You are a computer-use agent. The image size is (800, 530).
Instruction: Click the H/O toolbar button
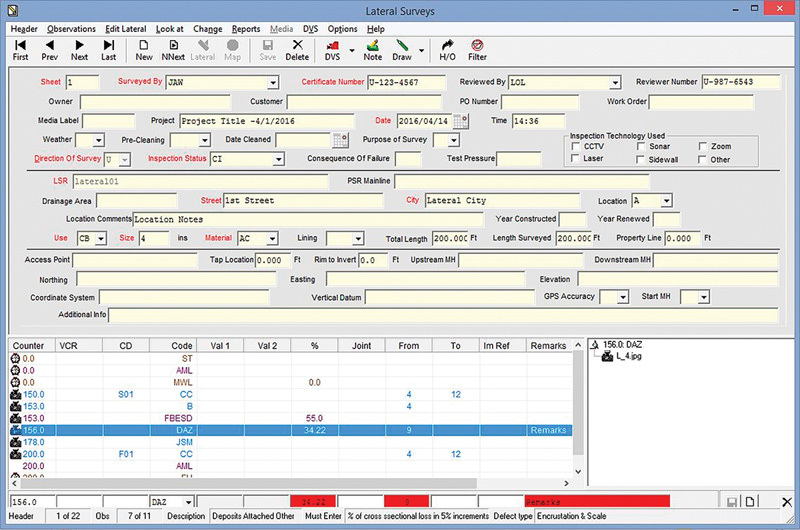point(447,50)
